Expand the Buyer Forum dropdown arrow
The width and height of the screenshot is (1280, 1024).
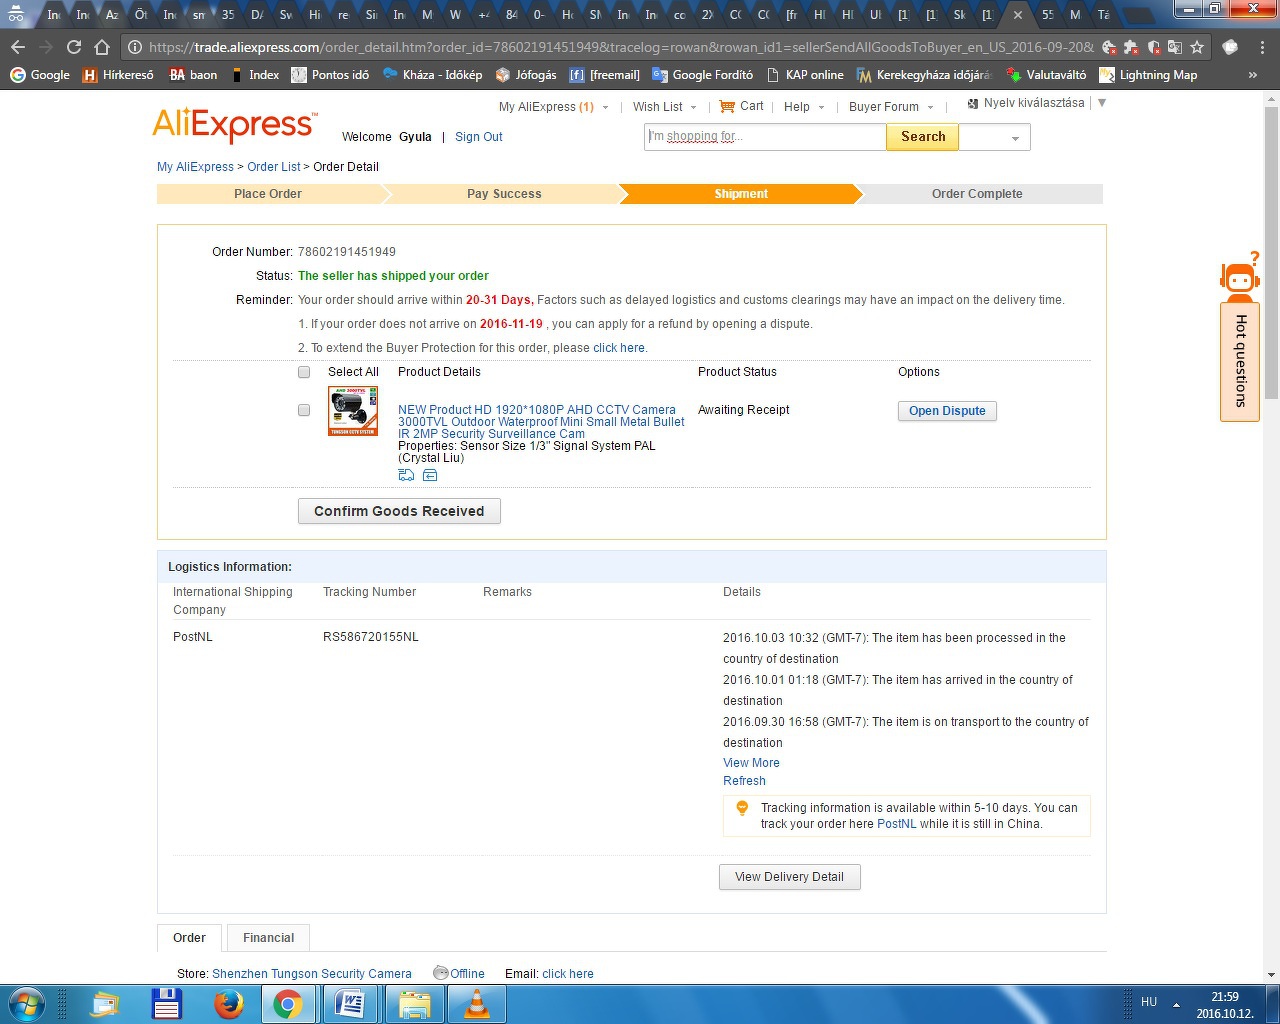930,108
